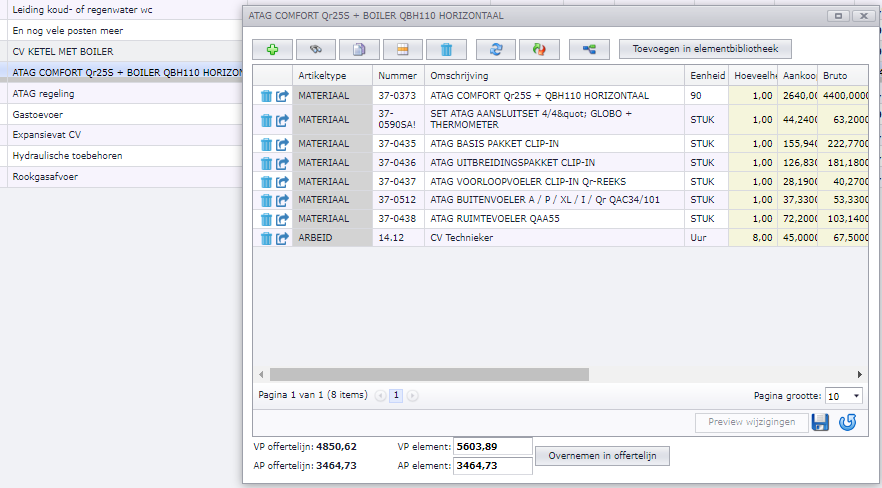This screenshot has width=882, height=488.
Task: Delete ATAG BASIS PAKKET CLIP-IN row via trash icon
Action: pos(267,144)
